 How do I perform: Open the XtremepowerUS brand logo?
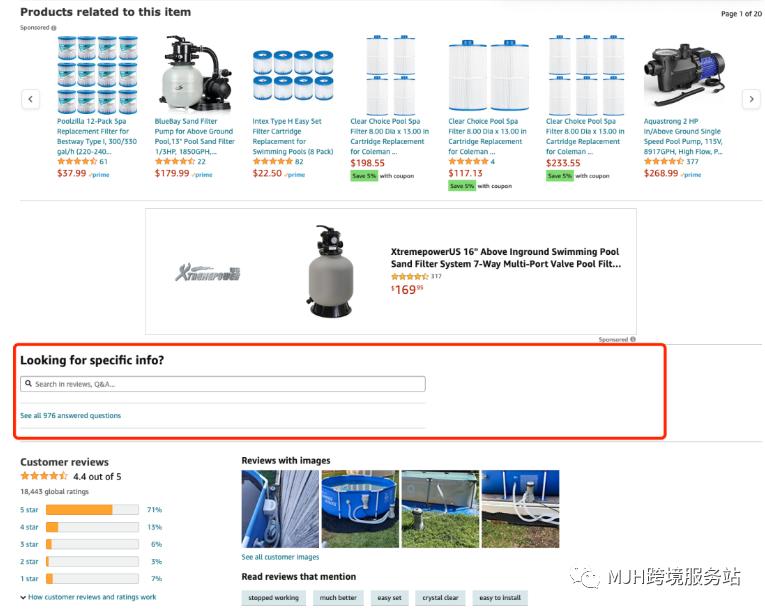208,272
